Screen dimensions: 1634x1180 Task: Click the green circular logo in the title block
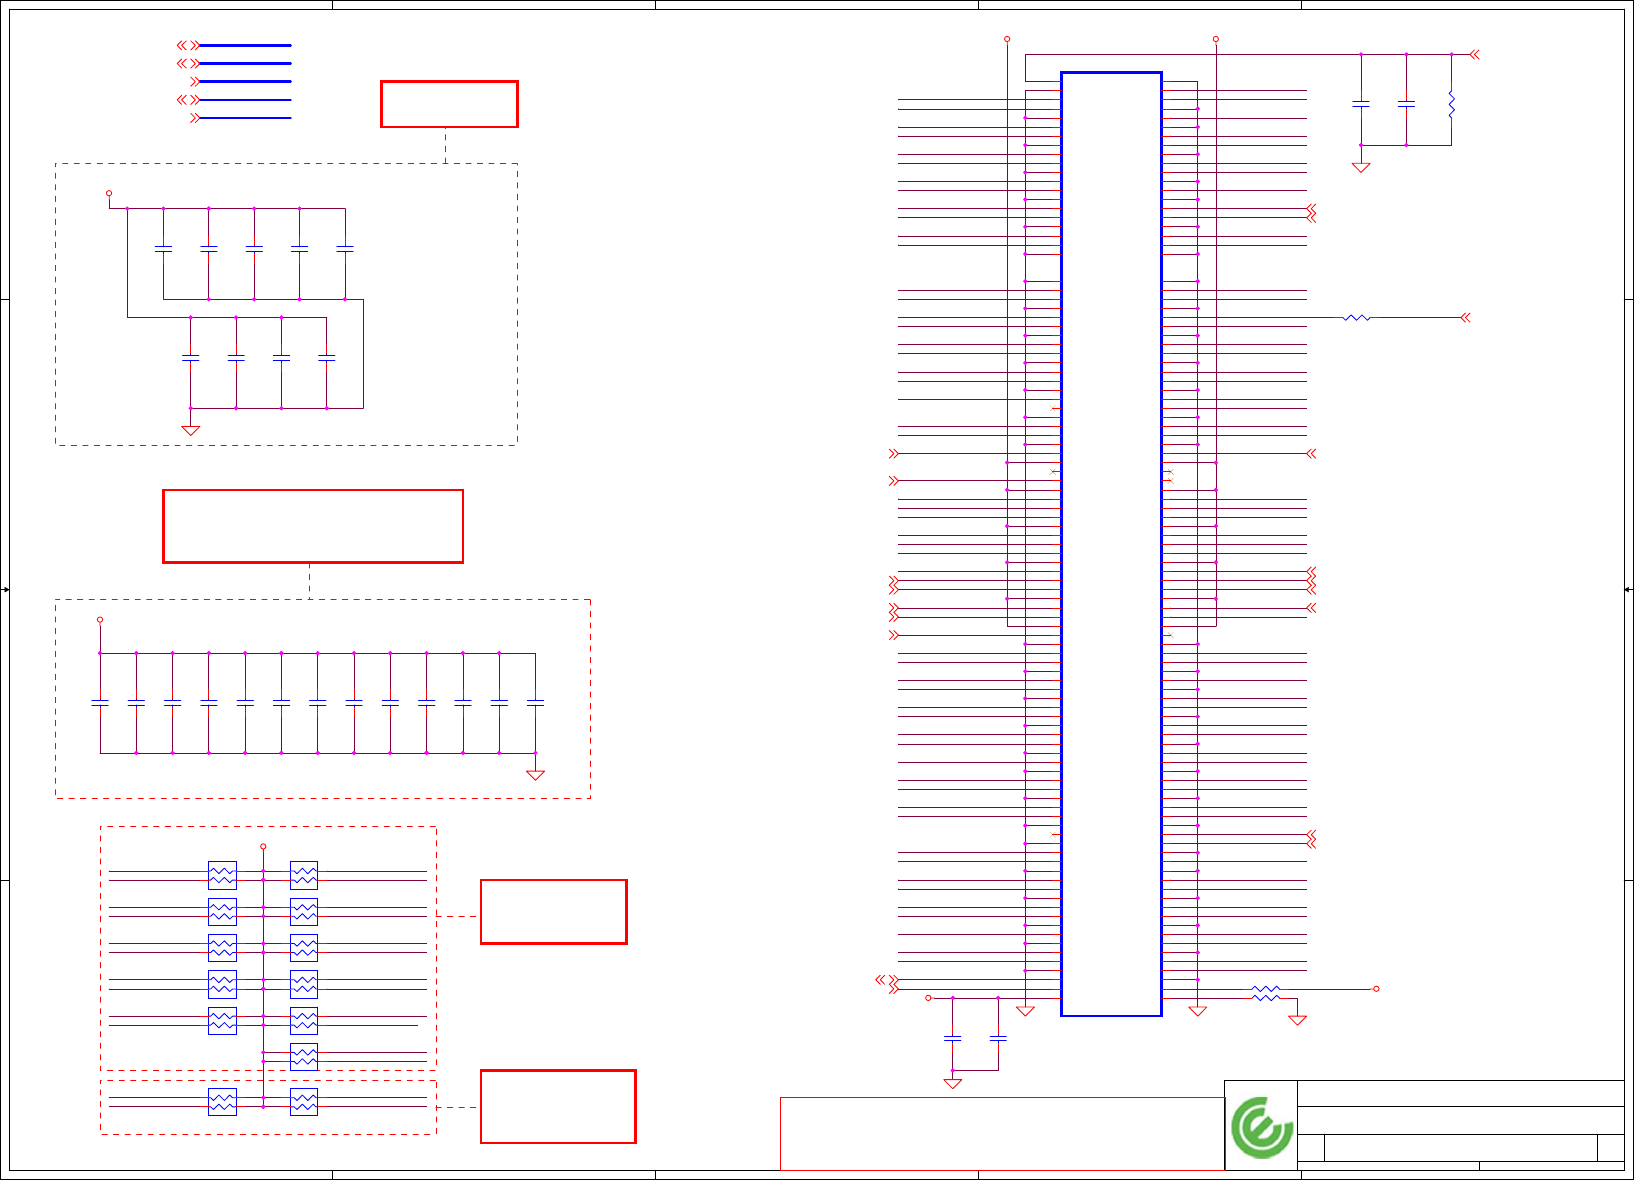[1261, 1127]
